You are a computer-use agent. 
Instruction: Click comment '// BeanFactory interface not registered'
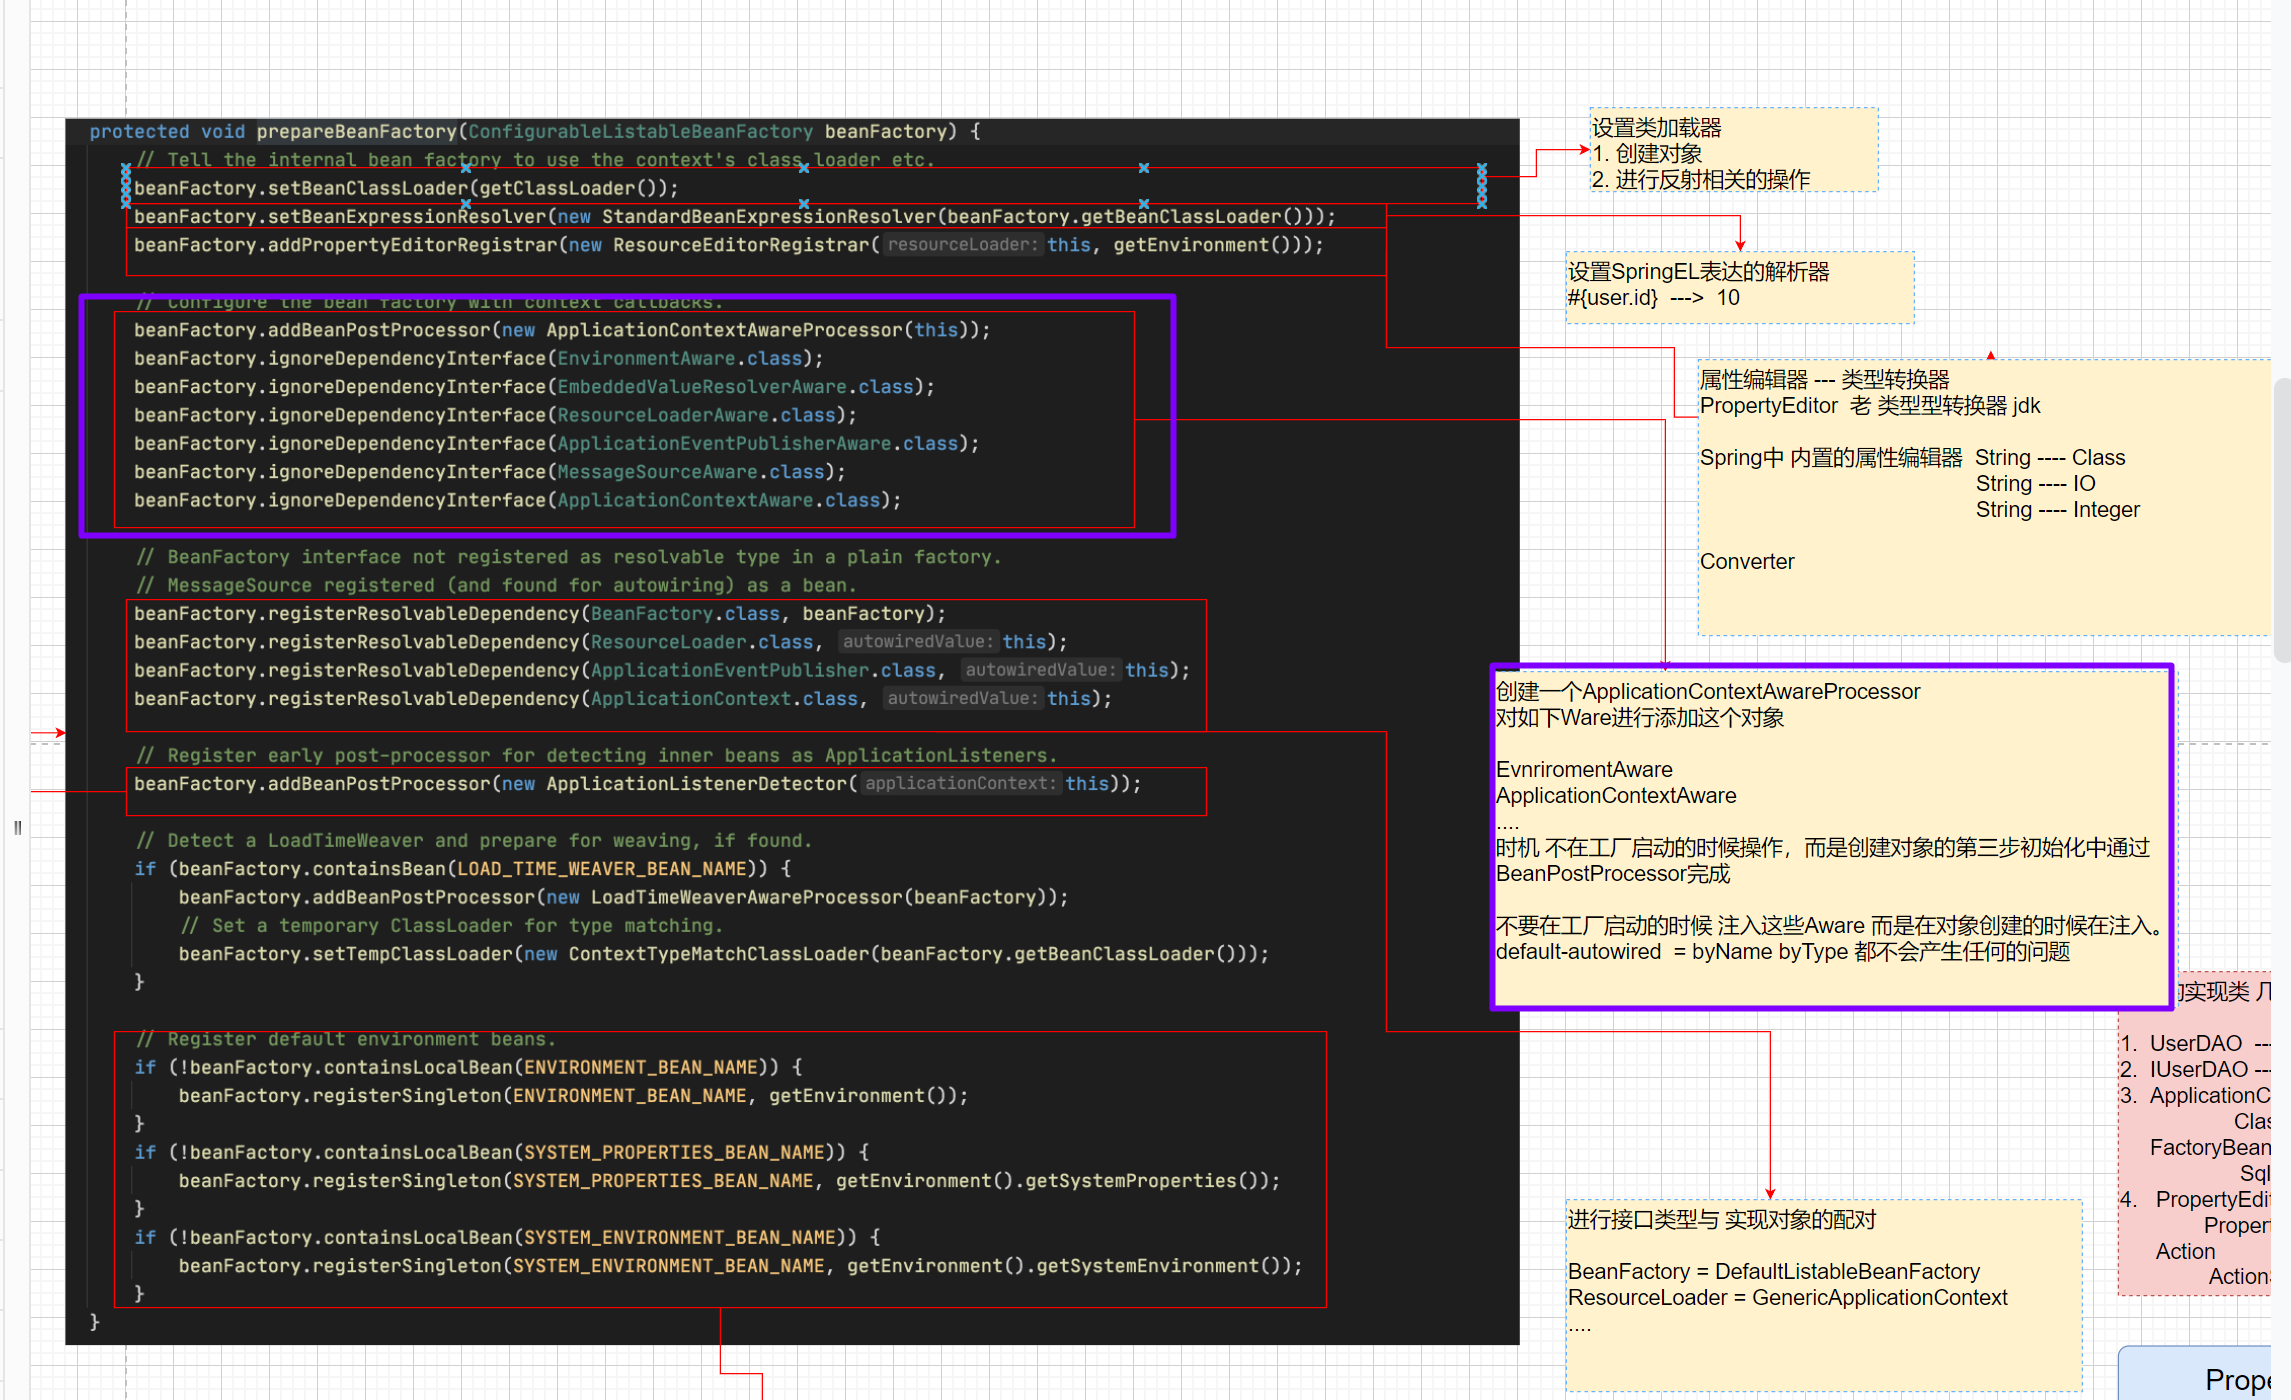click(x=568, y=557)
